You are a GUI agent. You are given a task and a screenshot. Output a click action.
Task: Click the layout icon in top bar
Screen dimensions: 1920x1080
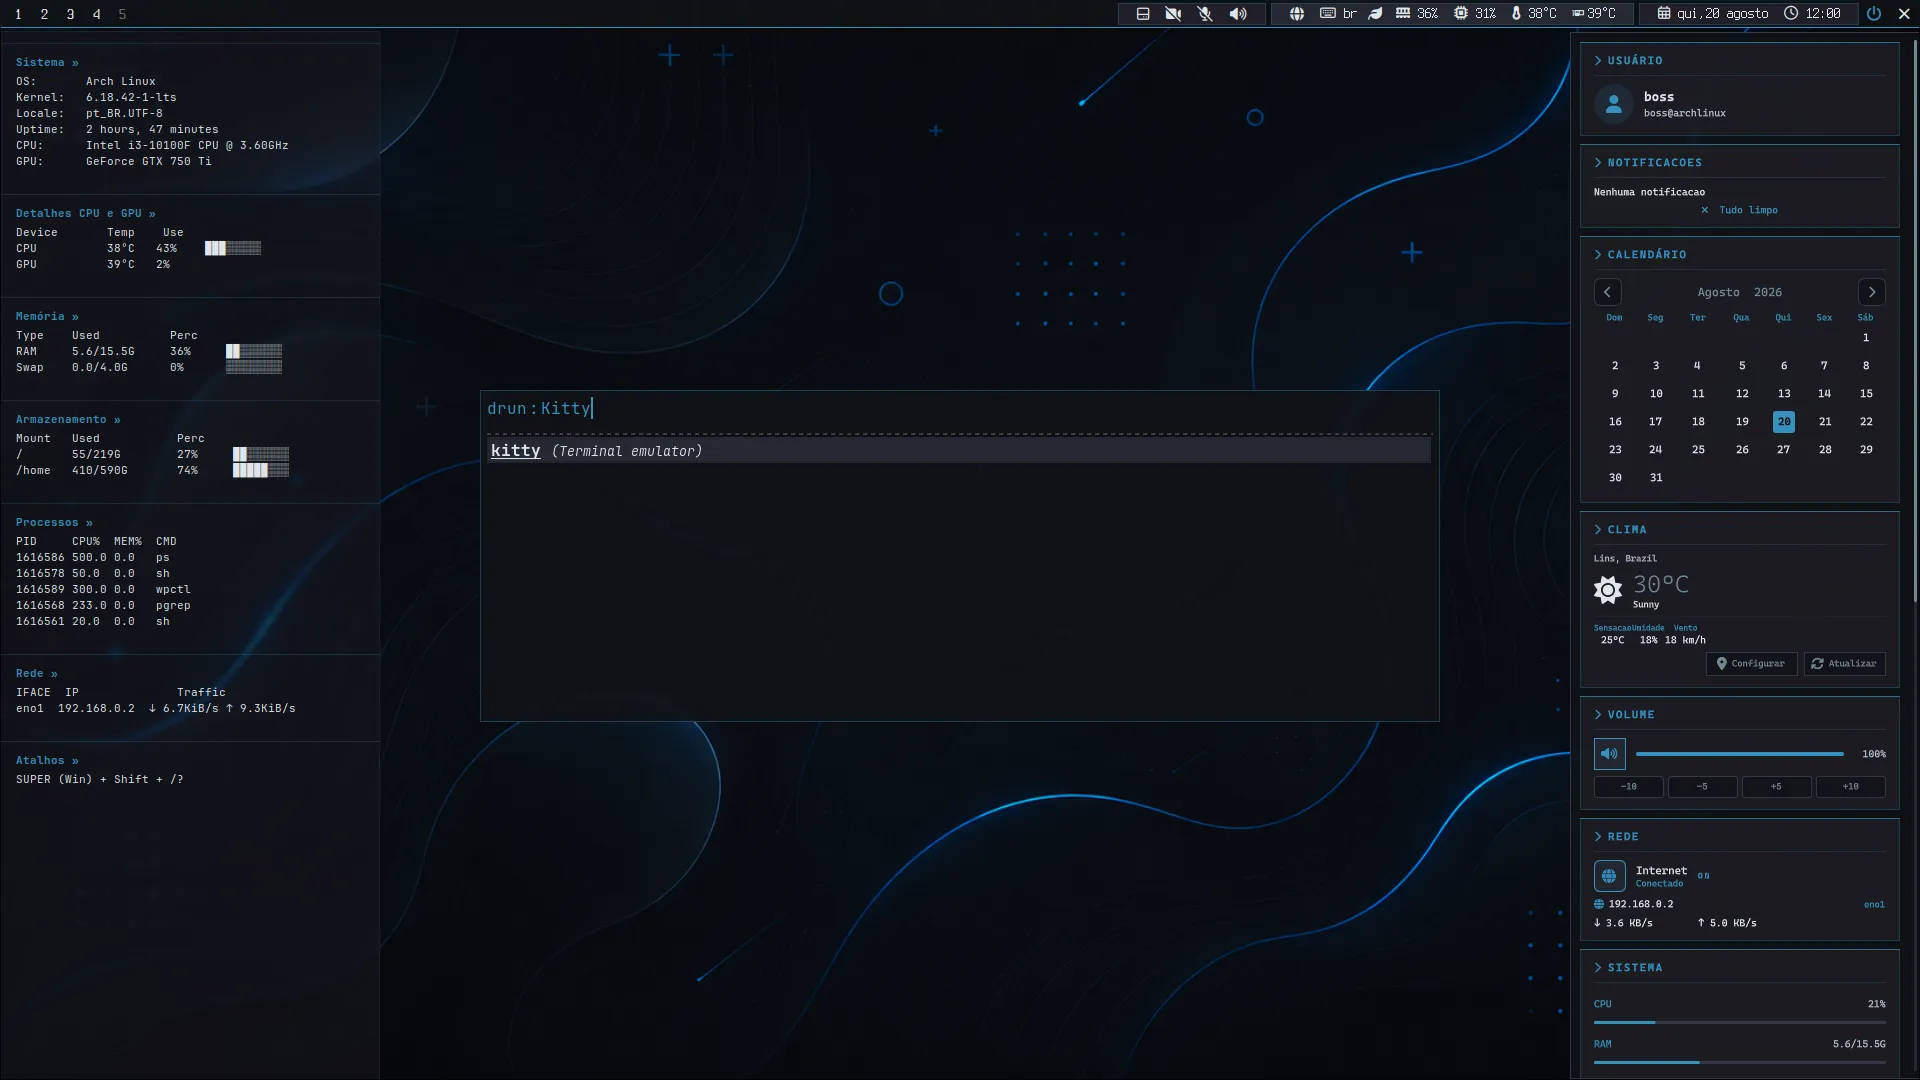[x=1143, y=14]
